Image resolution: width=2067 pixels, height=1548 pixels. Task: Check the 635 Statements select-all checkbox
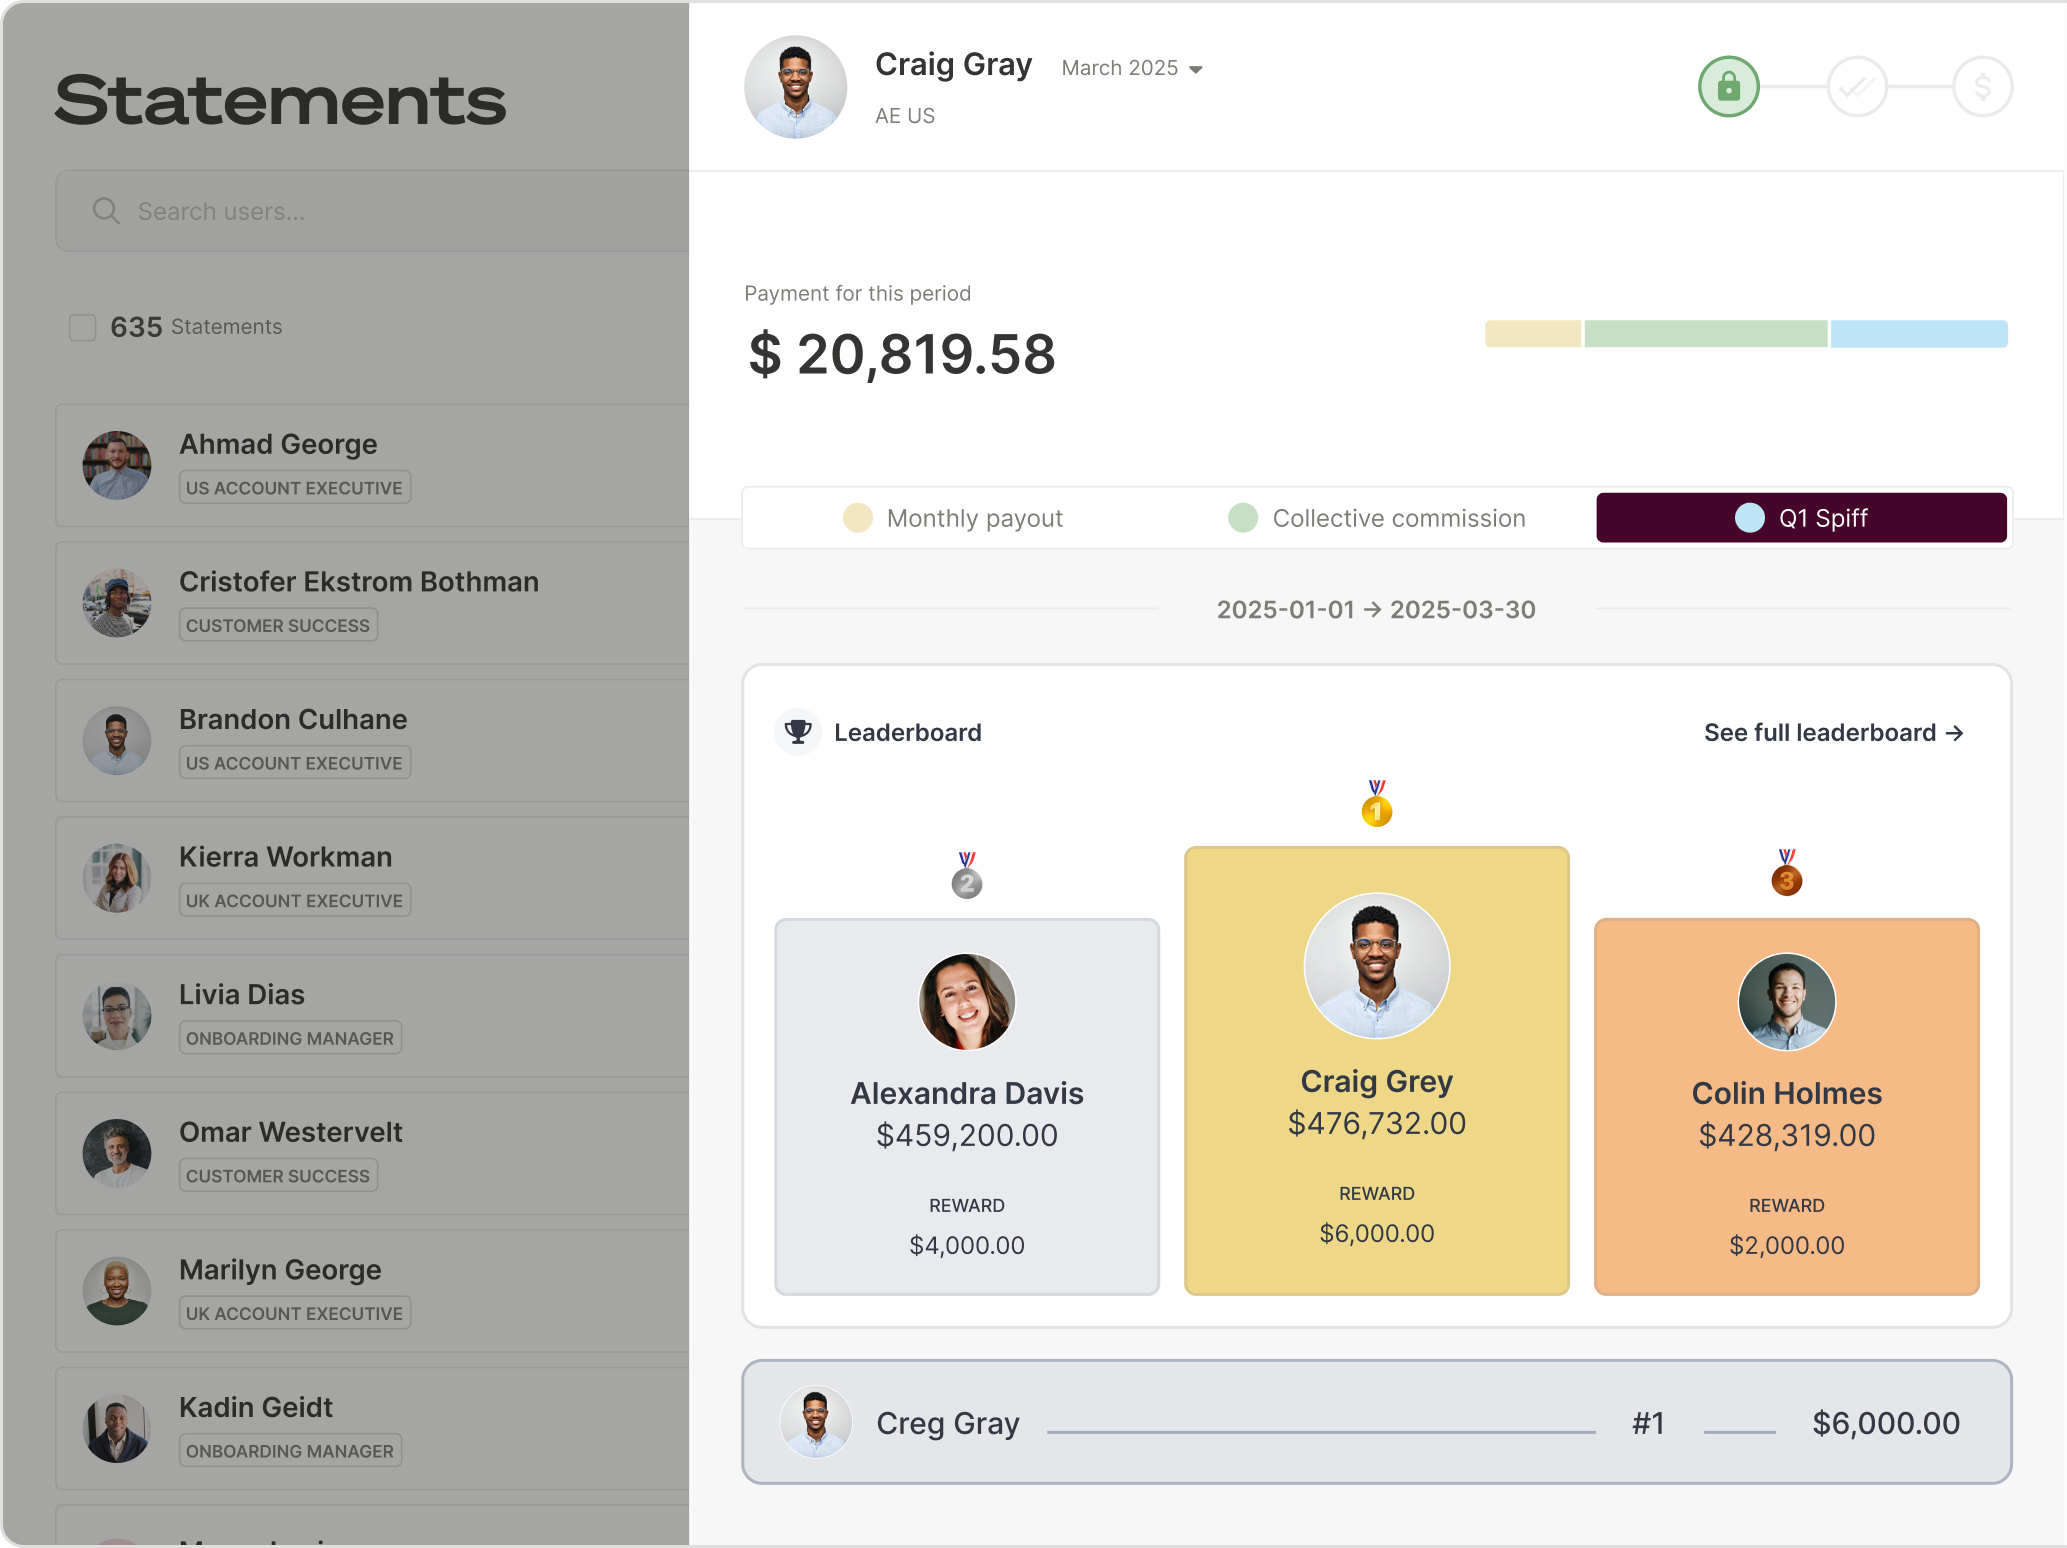point(82,327)
